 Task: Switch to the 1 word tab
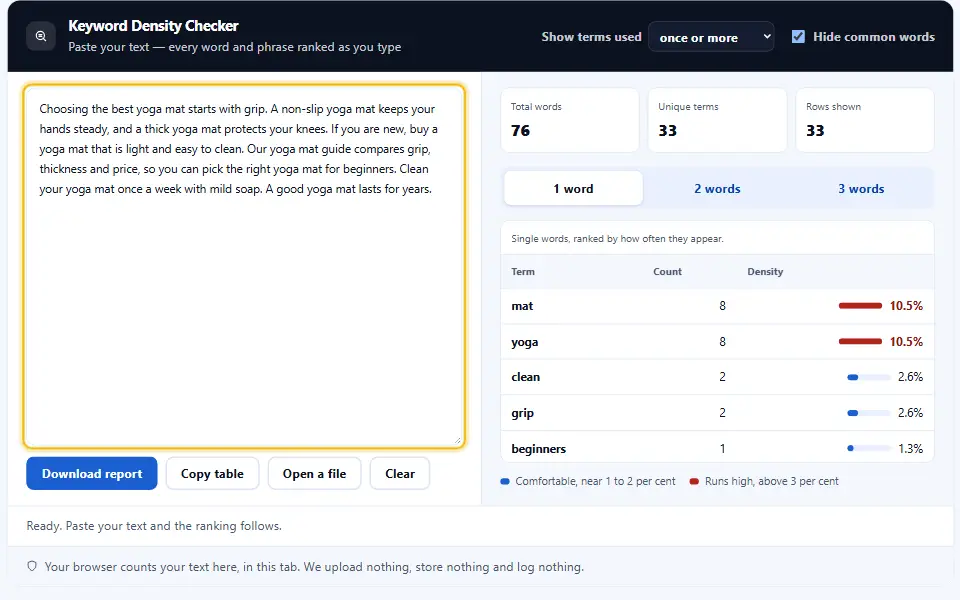pos(573,189)
